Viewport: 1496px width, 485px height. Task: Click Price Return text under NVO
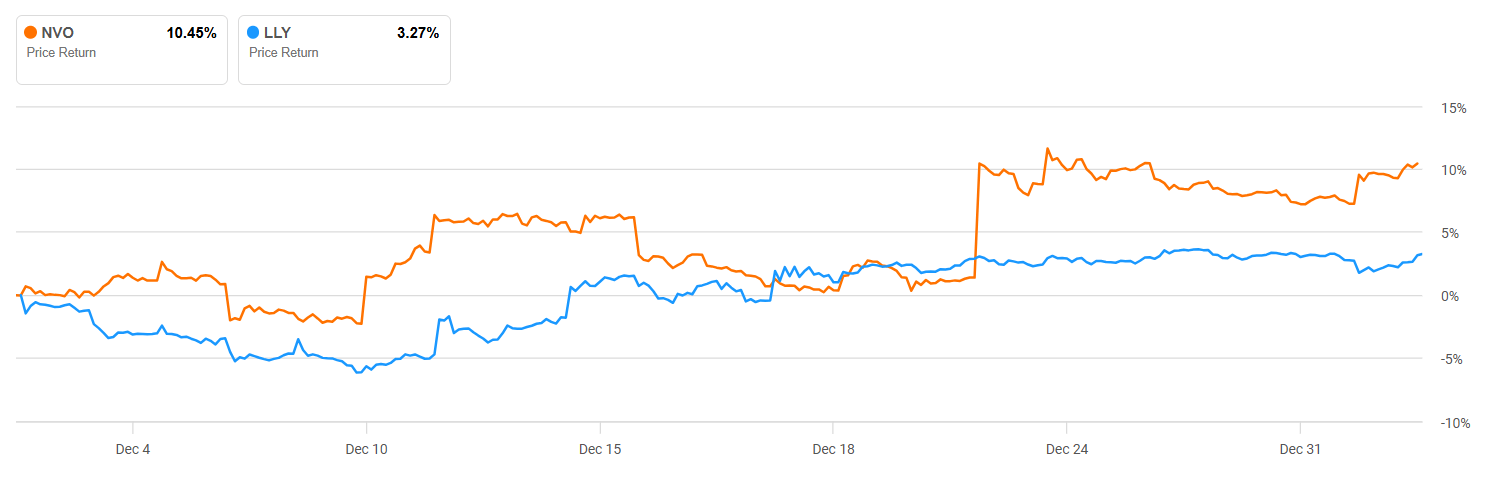tap(61, 52)
